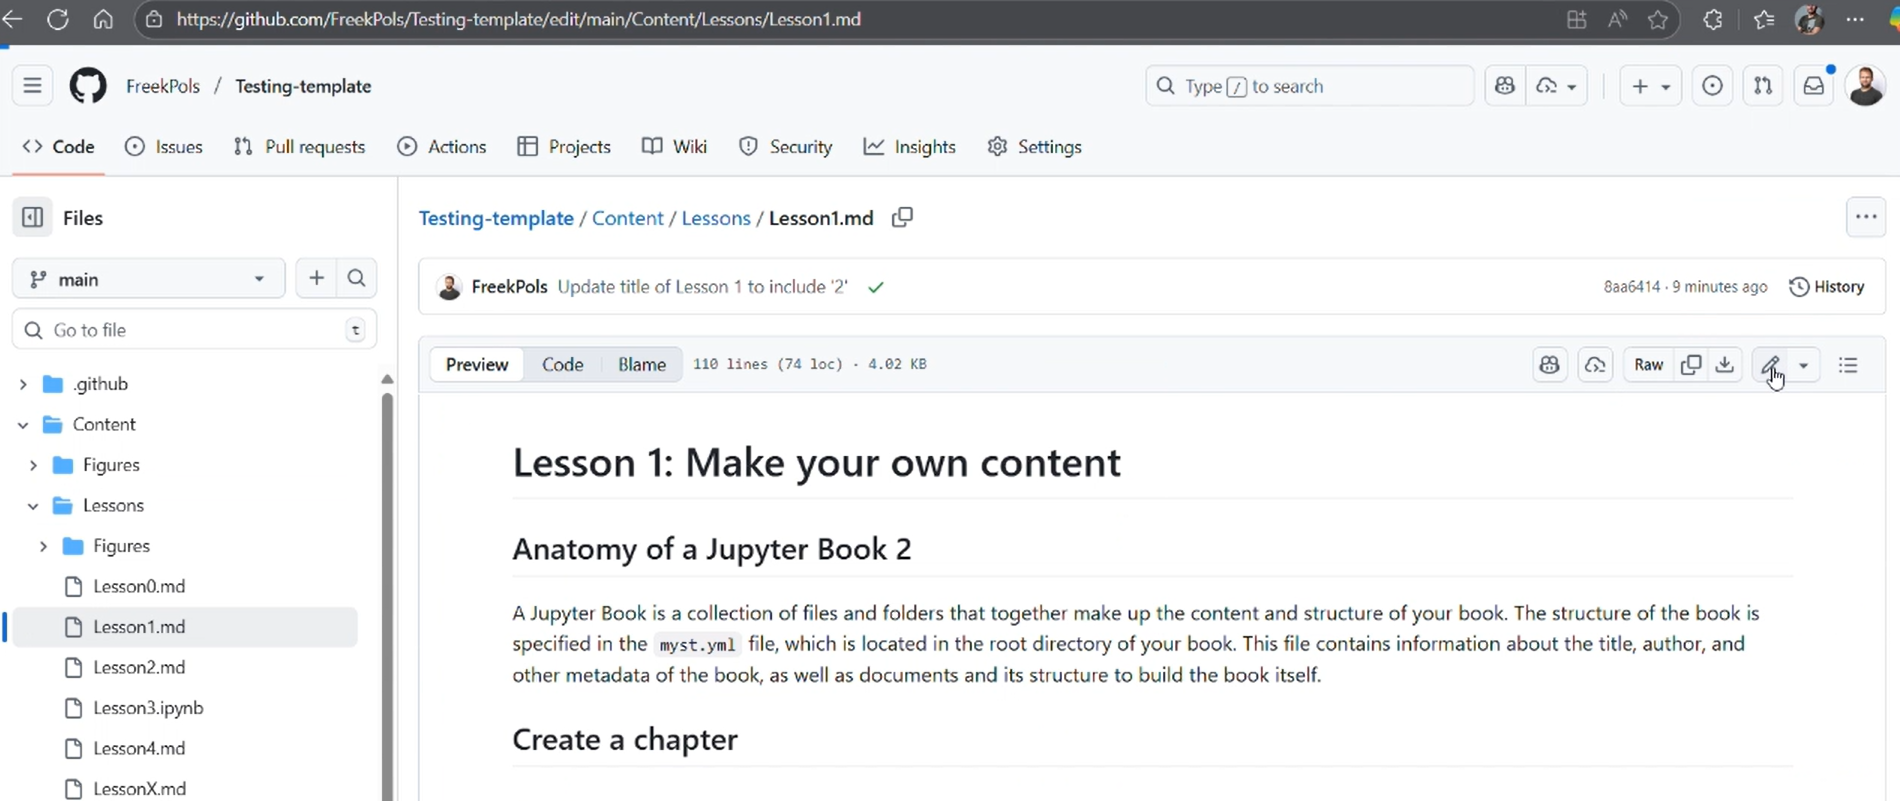Download the raw Lesson1.md file
This screenshot has height=801, width=1900.
tap(1725, 365)
